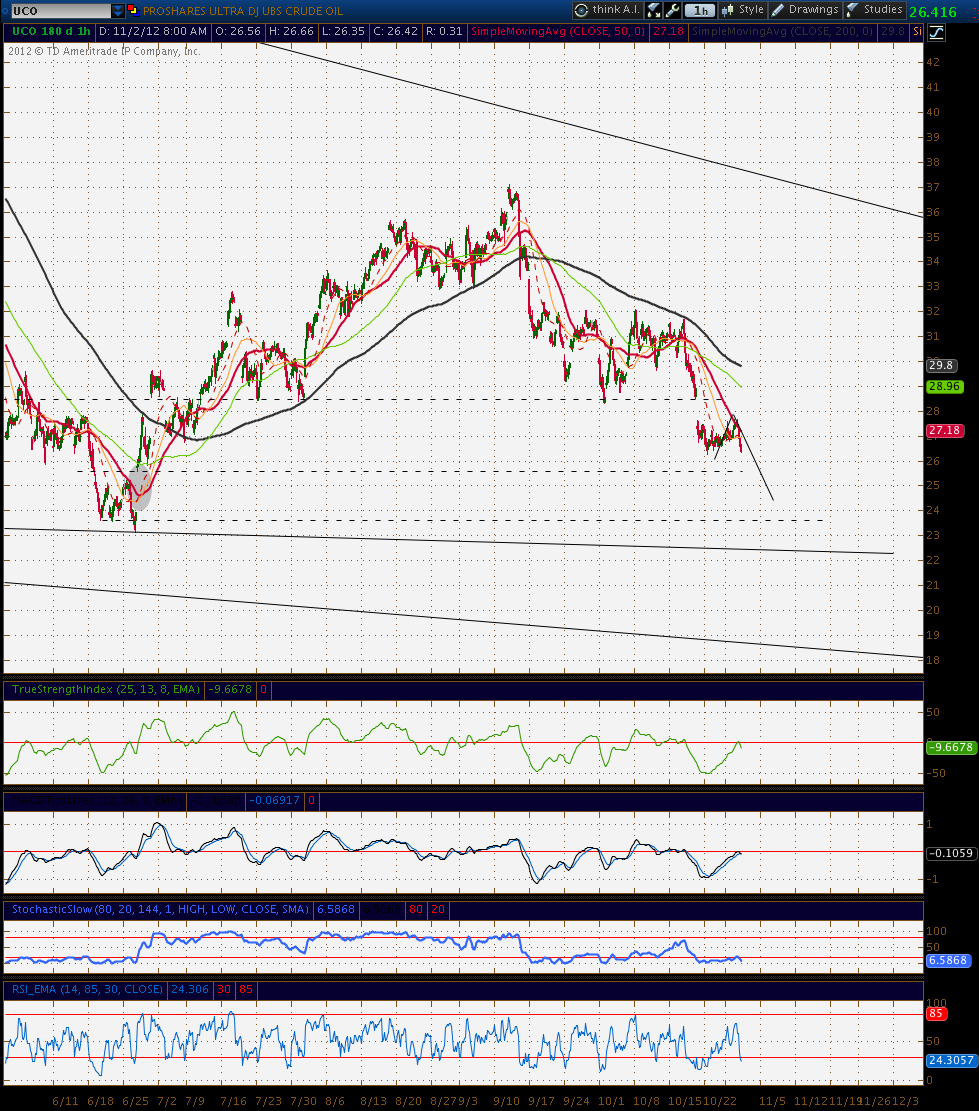Click the 29.8 gray price bubble on axis
Screen dimensions: 979x1111
click(941, 366)
